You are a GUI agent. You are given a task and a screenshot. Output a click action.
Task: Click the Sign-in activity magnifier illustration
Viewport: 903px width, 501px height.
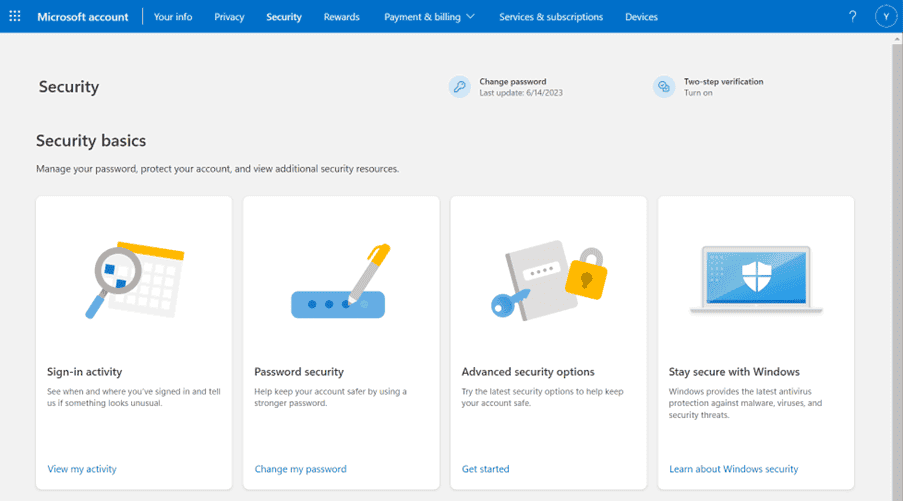click(x=135, y=280)
